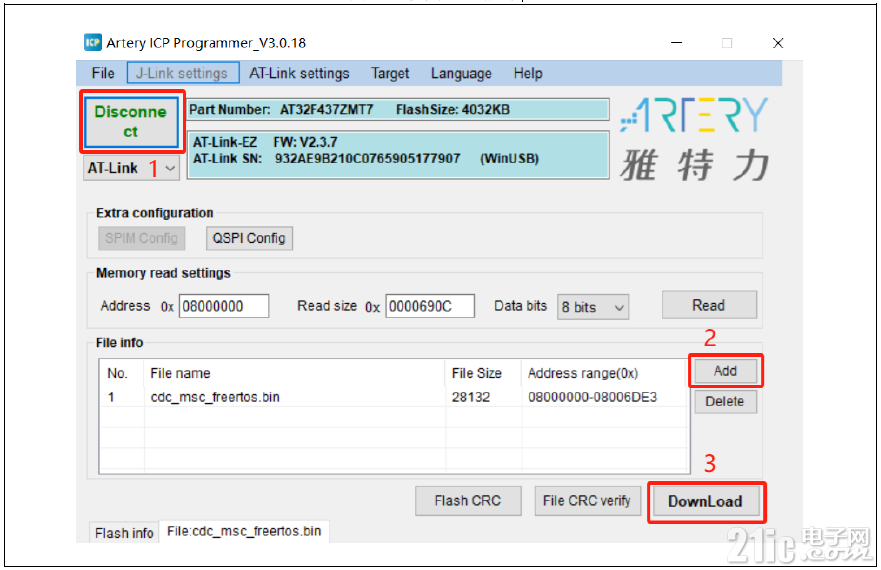This screenshot has height=570, width=881.
Task: Close the Artery ICP Programmer window
Action: click(x=778, y=43)
